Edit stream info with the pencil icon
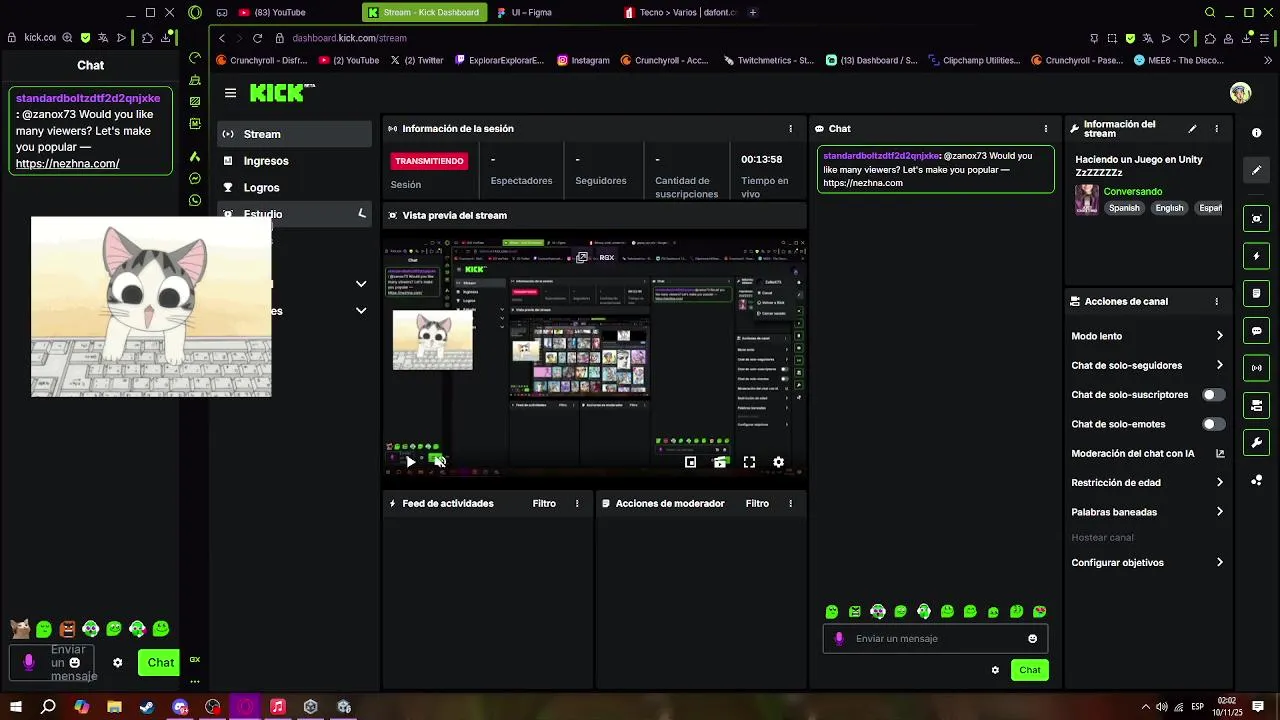This screenshot has height=720, width=1280. coord(1192,129)
